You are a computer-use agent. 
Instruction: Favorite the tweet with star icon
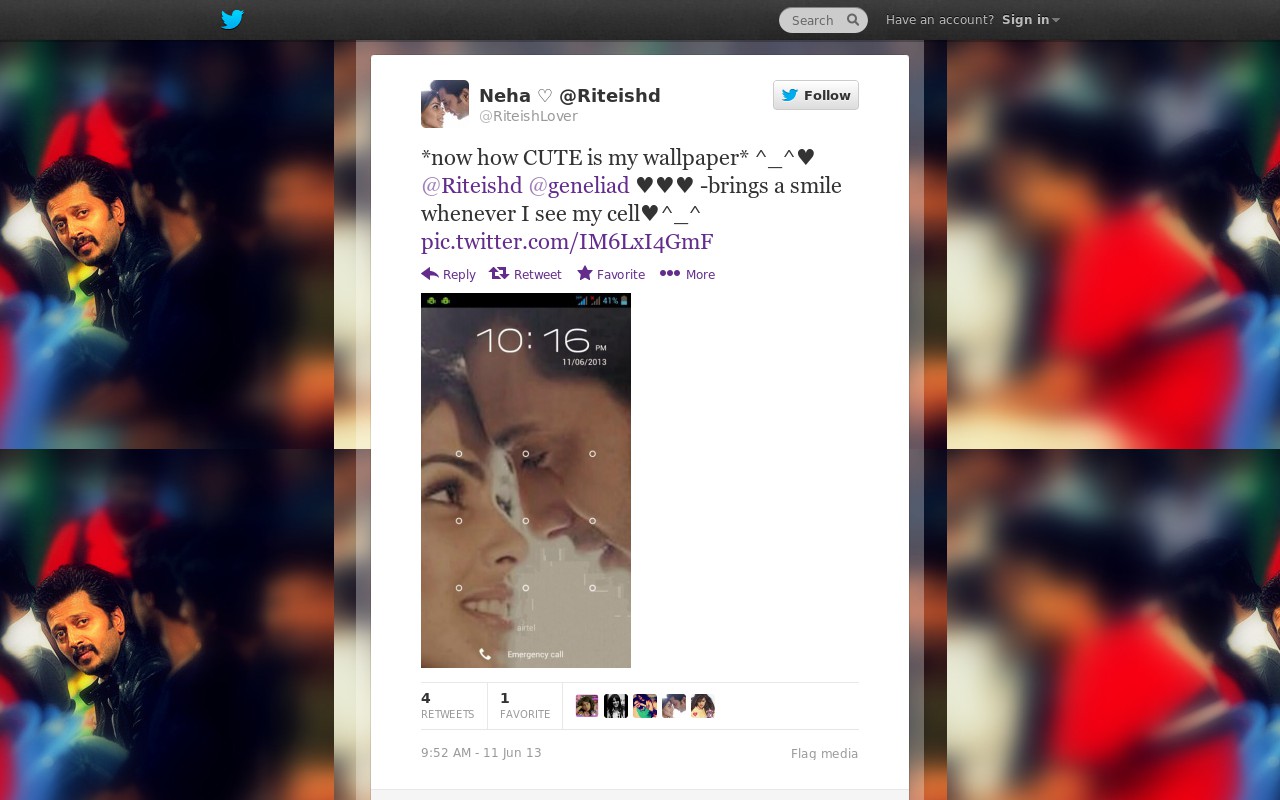pyautogui.click(x=611, y=274)
